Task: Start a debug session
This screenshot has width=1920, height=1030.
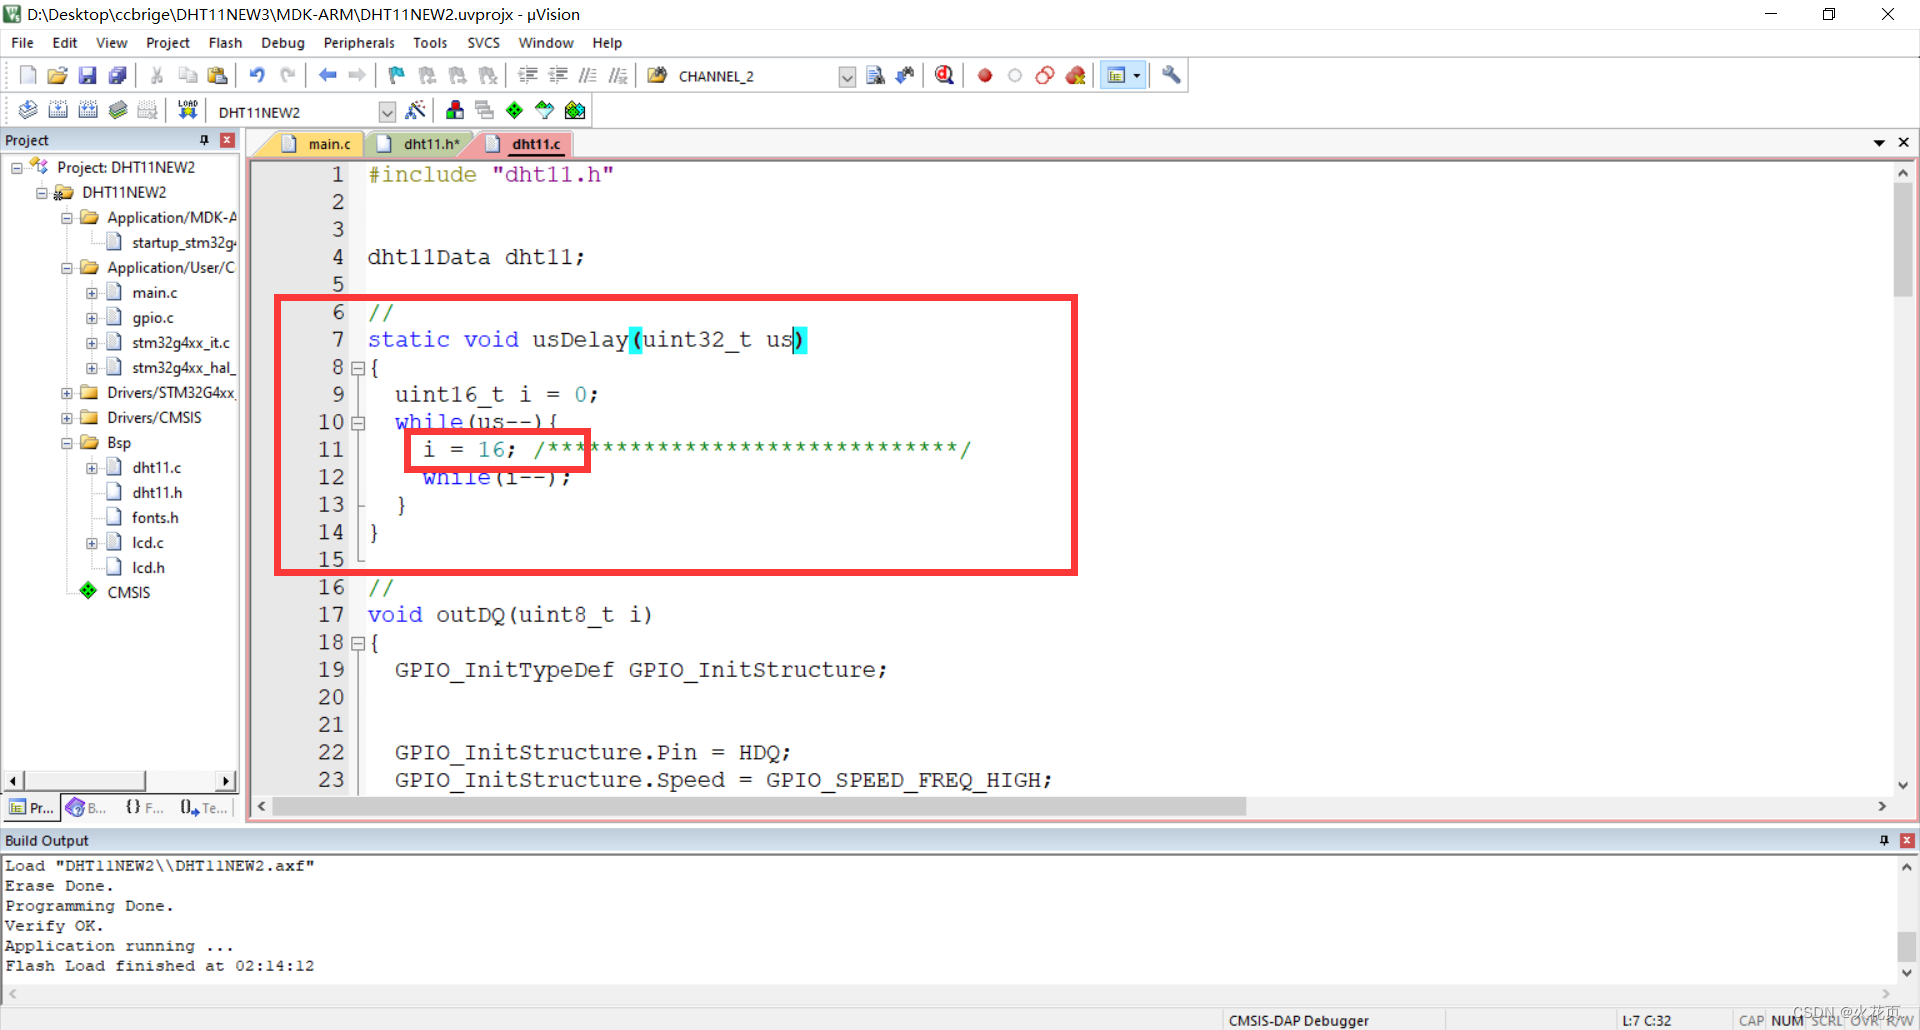Action: click(x=943, y=75)
